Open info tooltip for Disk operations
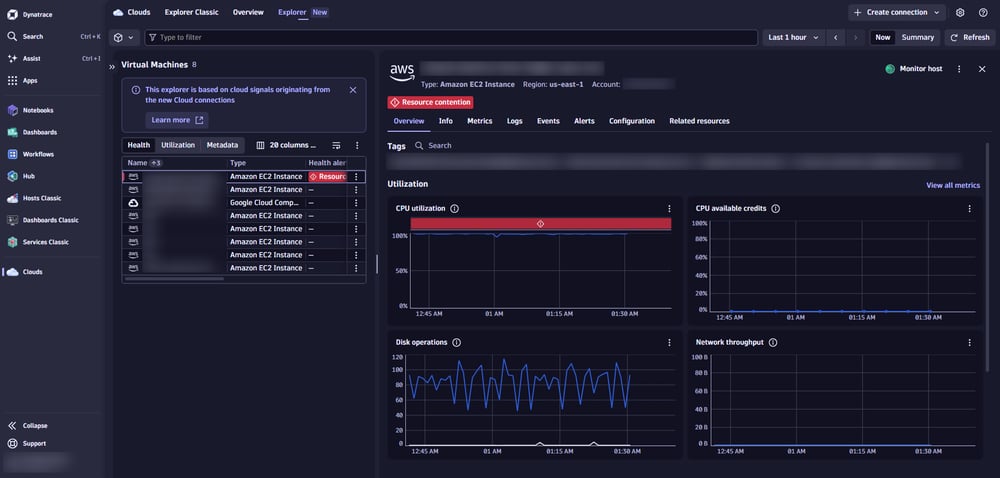Viewport: 1000px width, 478px height. (457, 342)
